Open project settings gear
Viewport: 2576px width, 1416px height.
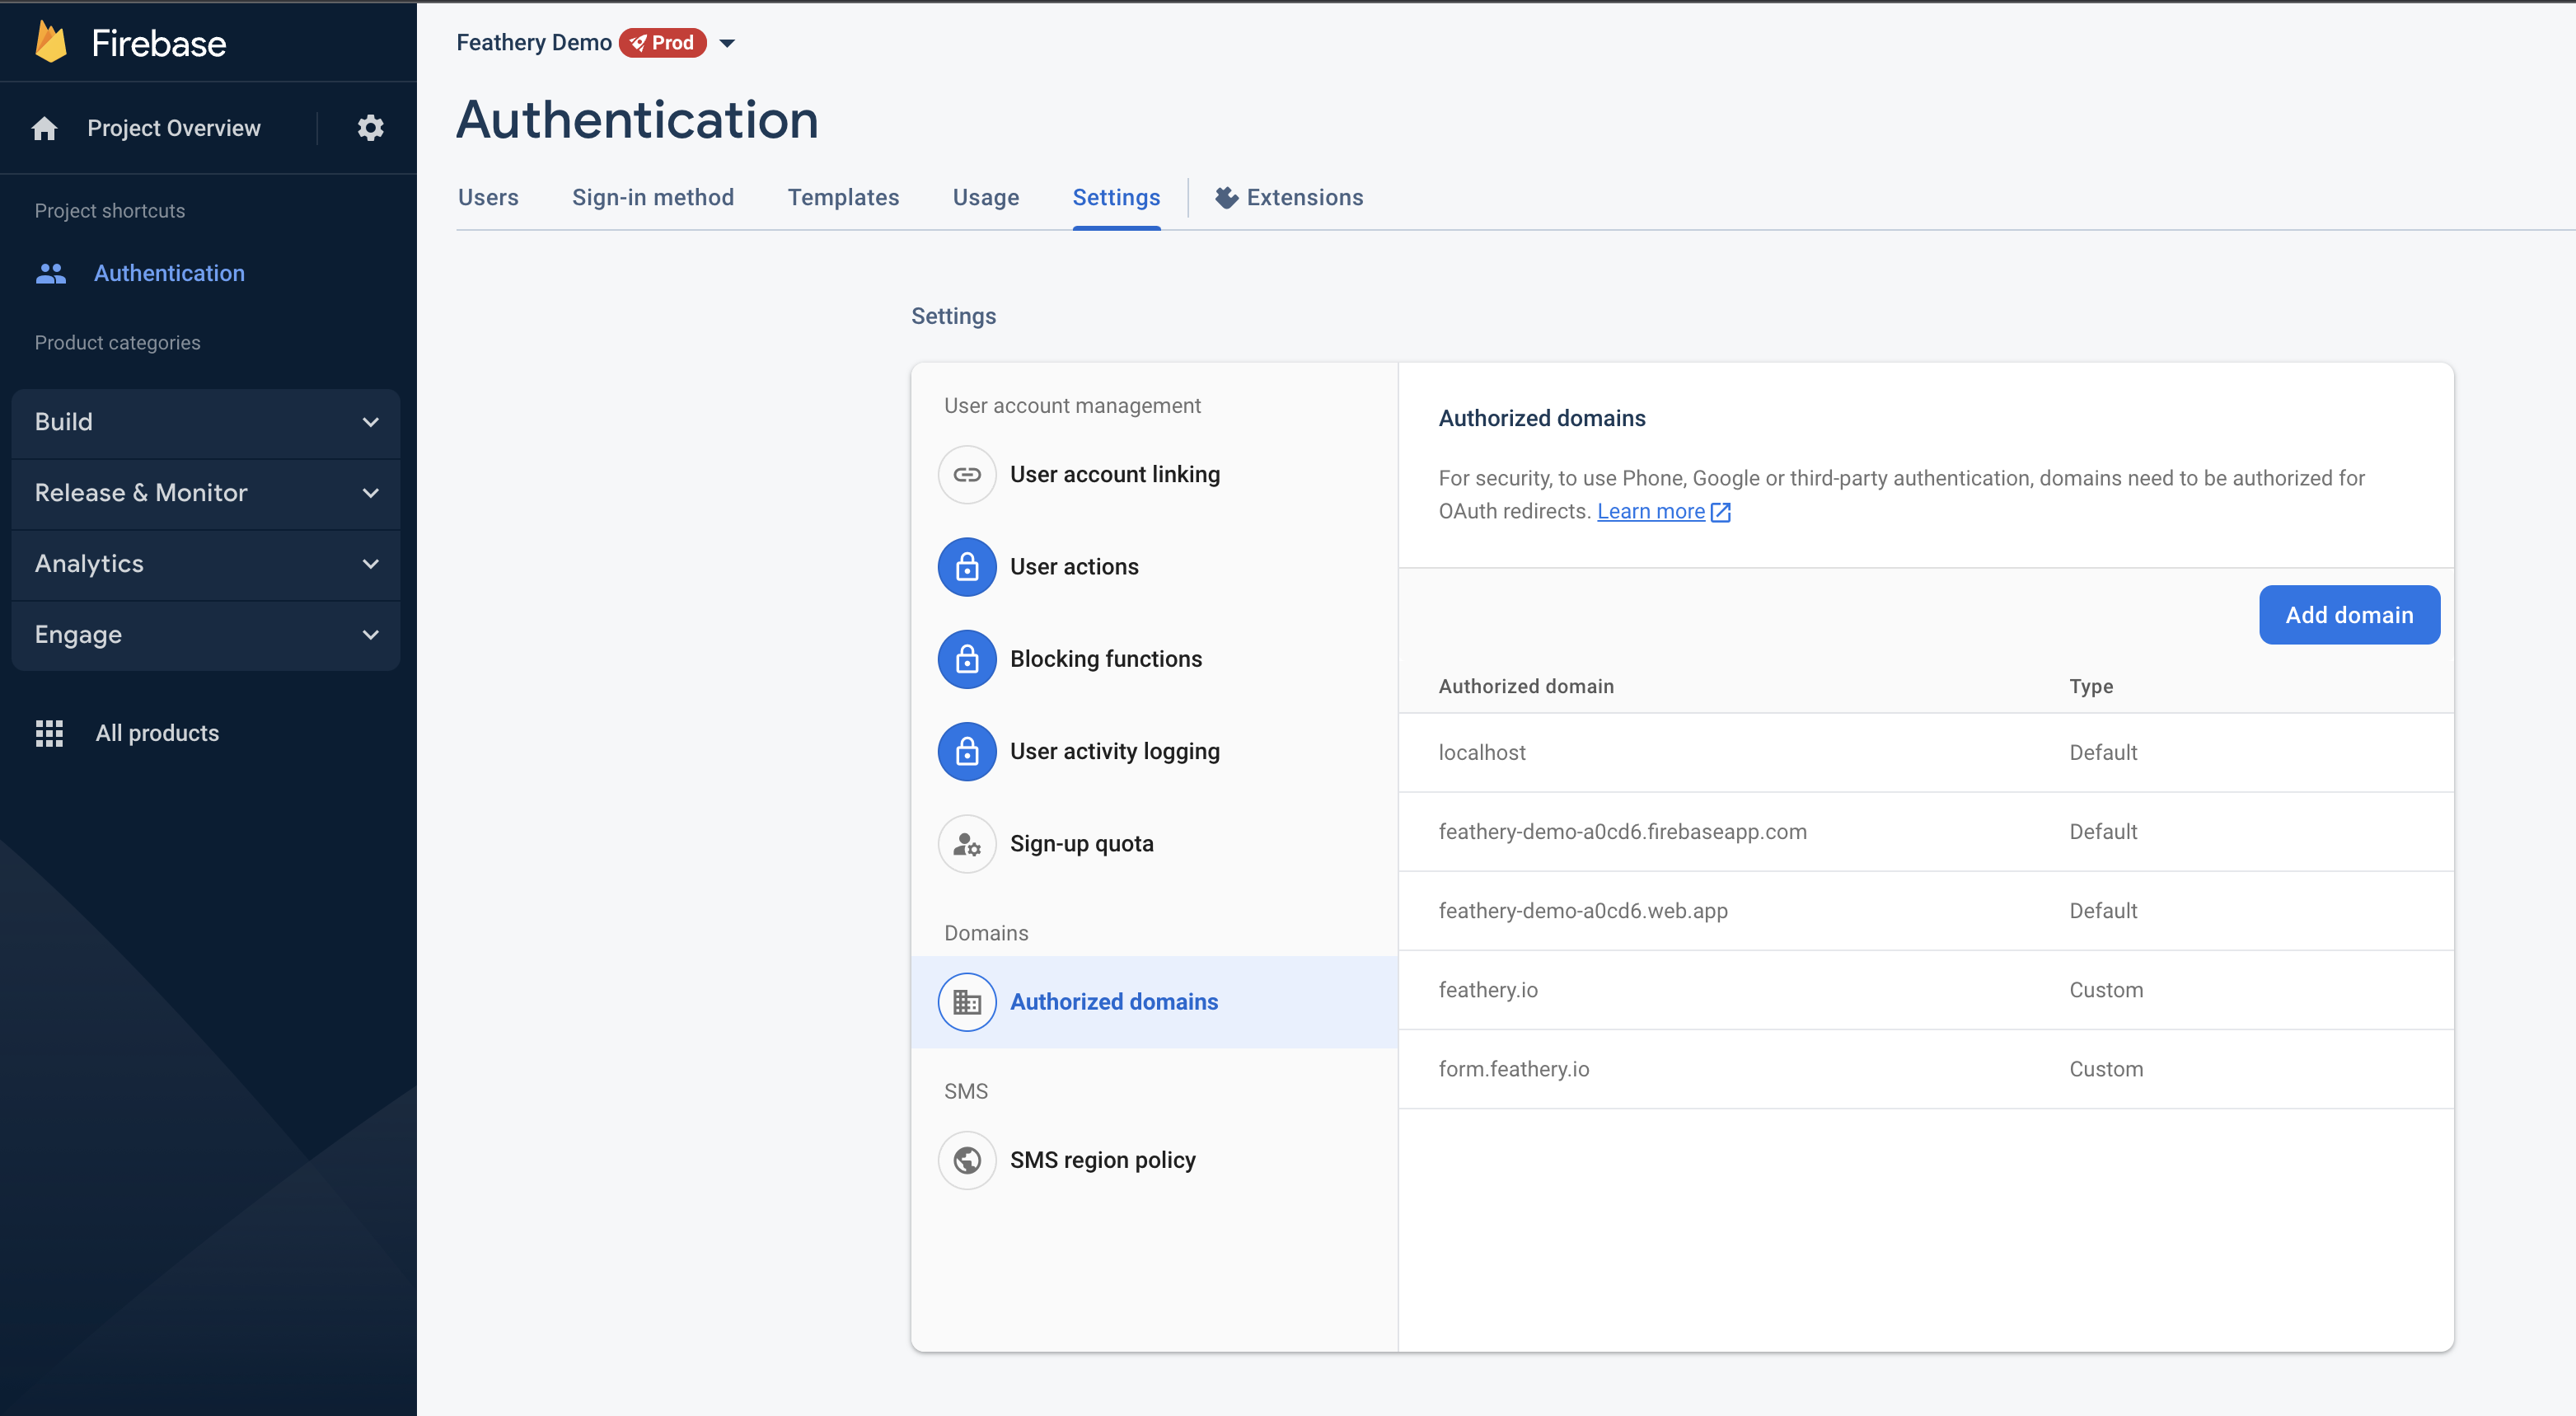tap(369, 128)
